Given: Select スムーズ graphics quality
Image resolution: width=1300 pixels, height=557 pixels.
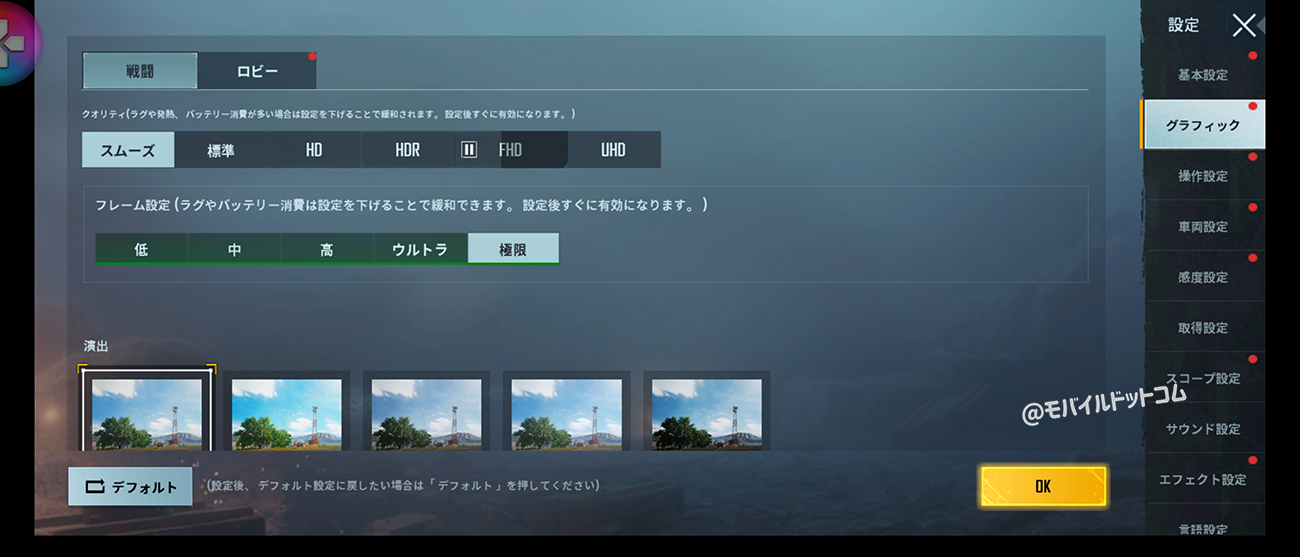Looking at the screenshot, I should tap(128, 150).
